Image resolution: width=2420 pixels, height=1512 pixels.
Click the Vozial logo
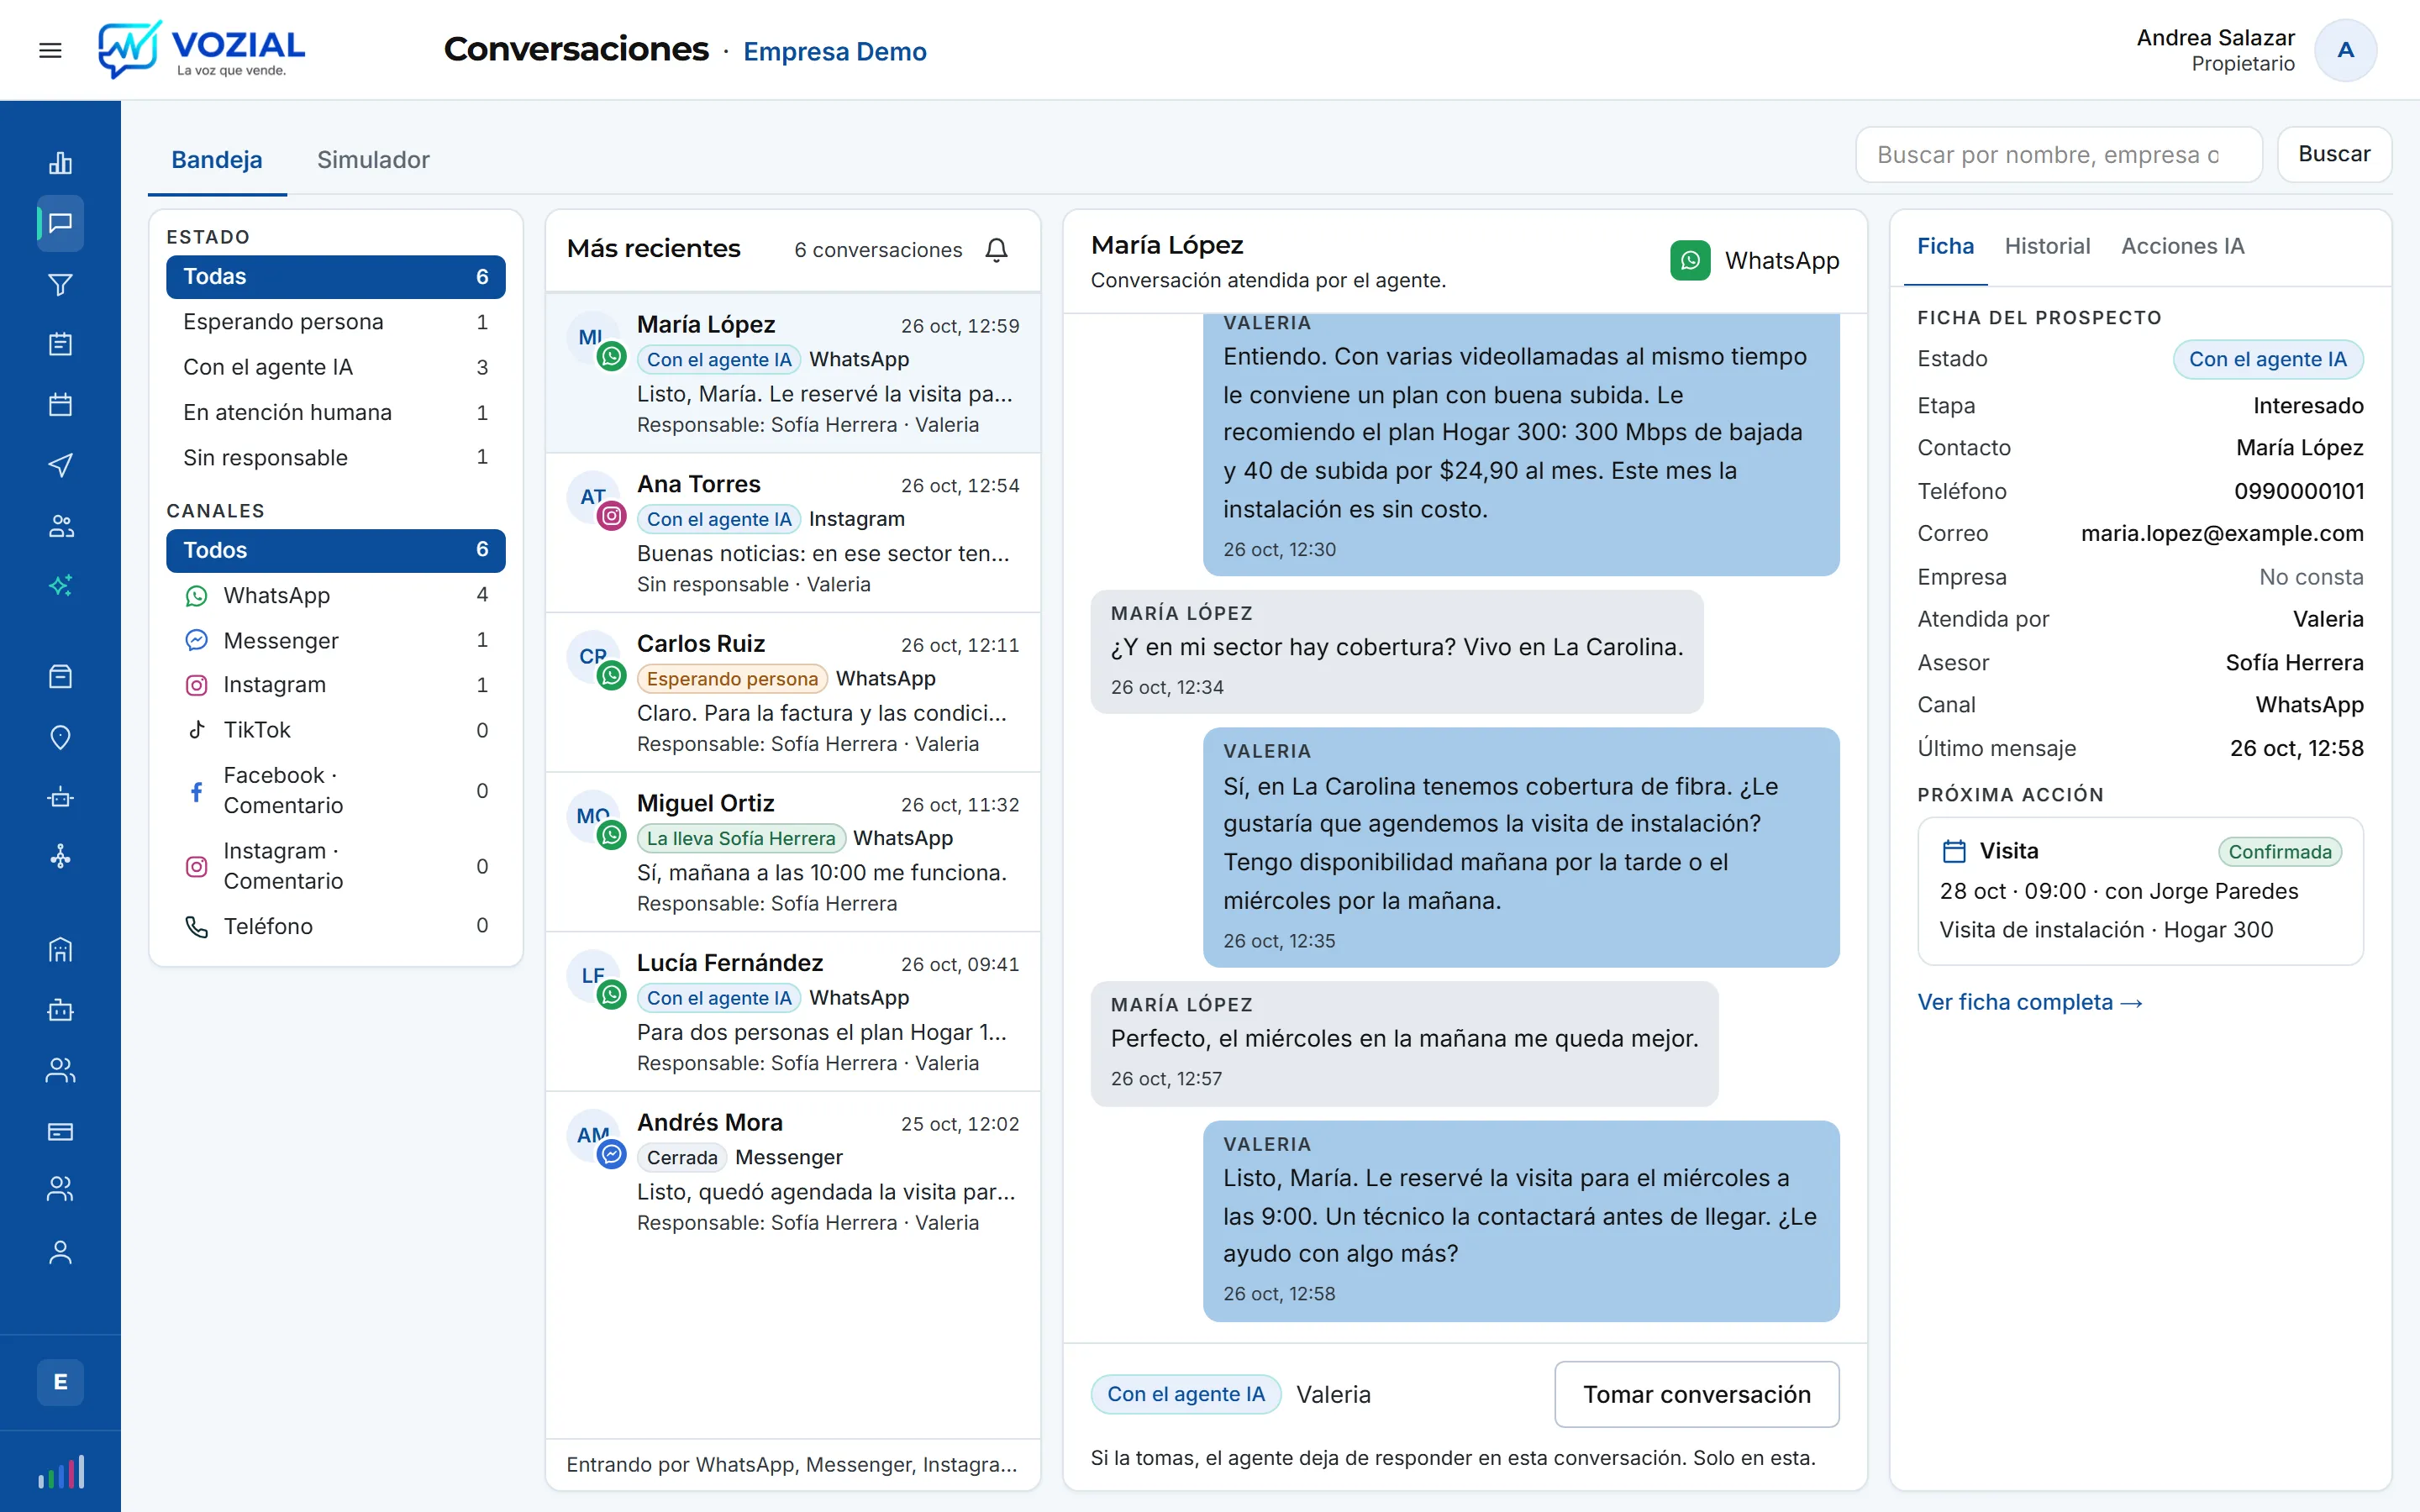[x=202, y=50]
